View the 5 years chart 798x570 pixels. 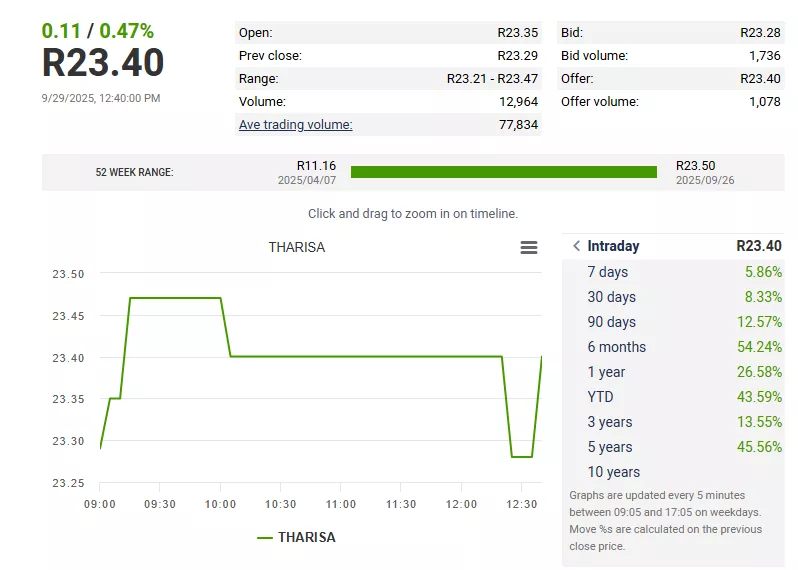coord(673,446)
